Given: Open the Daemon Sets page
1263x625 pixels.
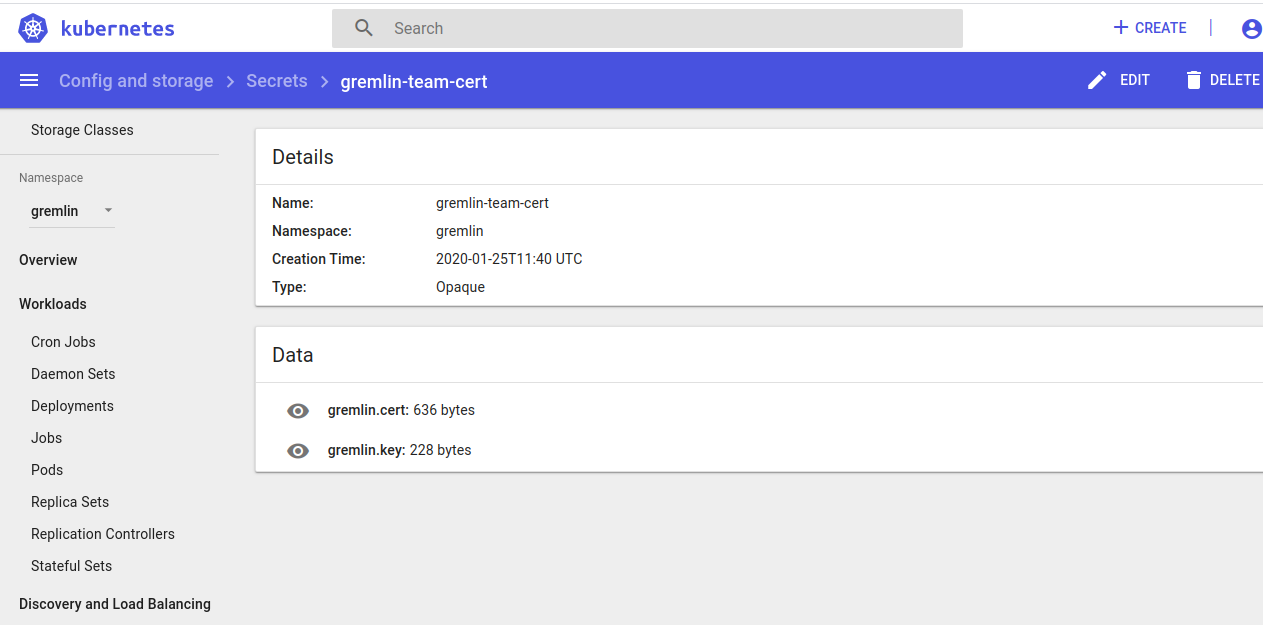Looking at the screenshot, I should (73, 374).
